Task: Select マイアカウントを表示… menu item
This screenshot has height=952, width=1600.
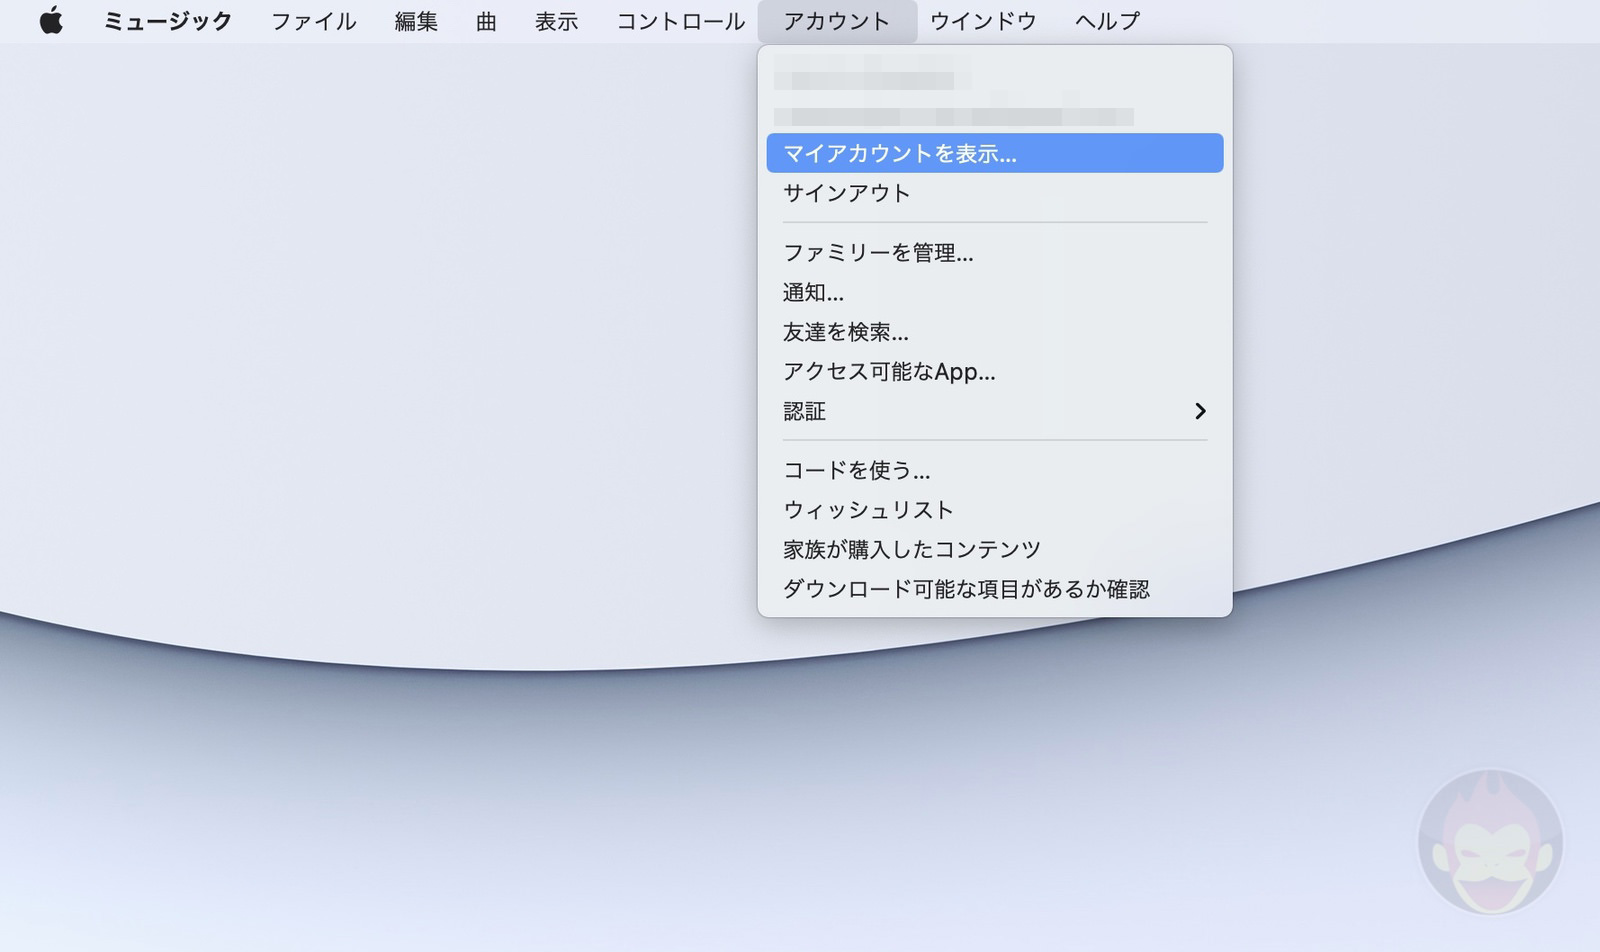Action: tap(995, 153)
